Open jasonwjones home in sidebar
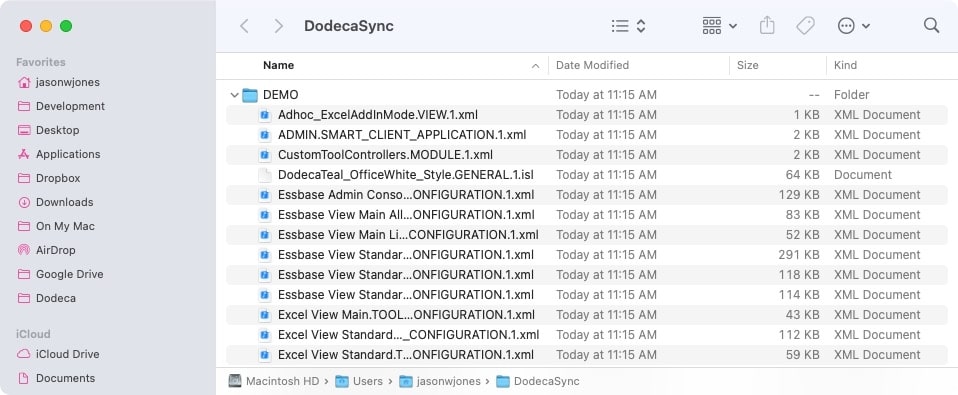The width and height of the screenshot is (958, 395). (x=67, y=82)
